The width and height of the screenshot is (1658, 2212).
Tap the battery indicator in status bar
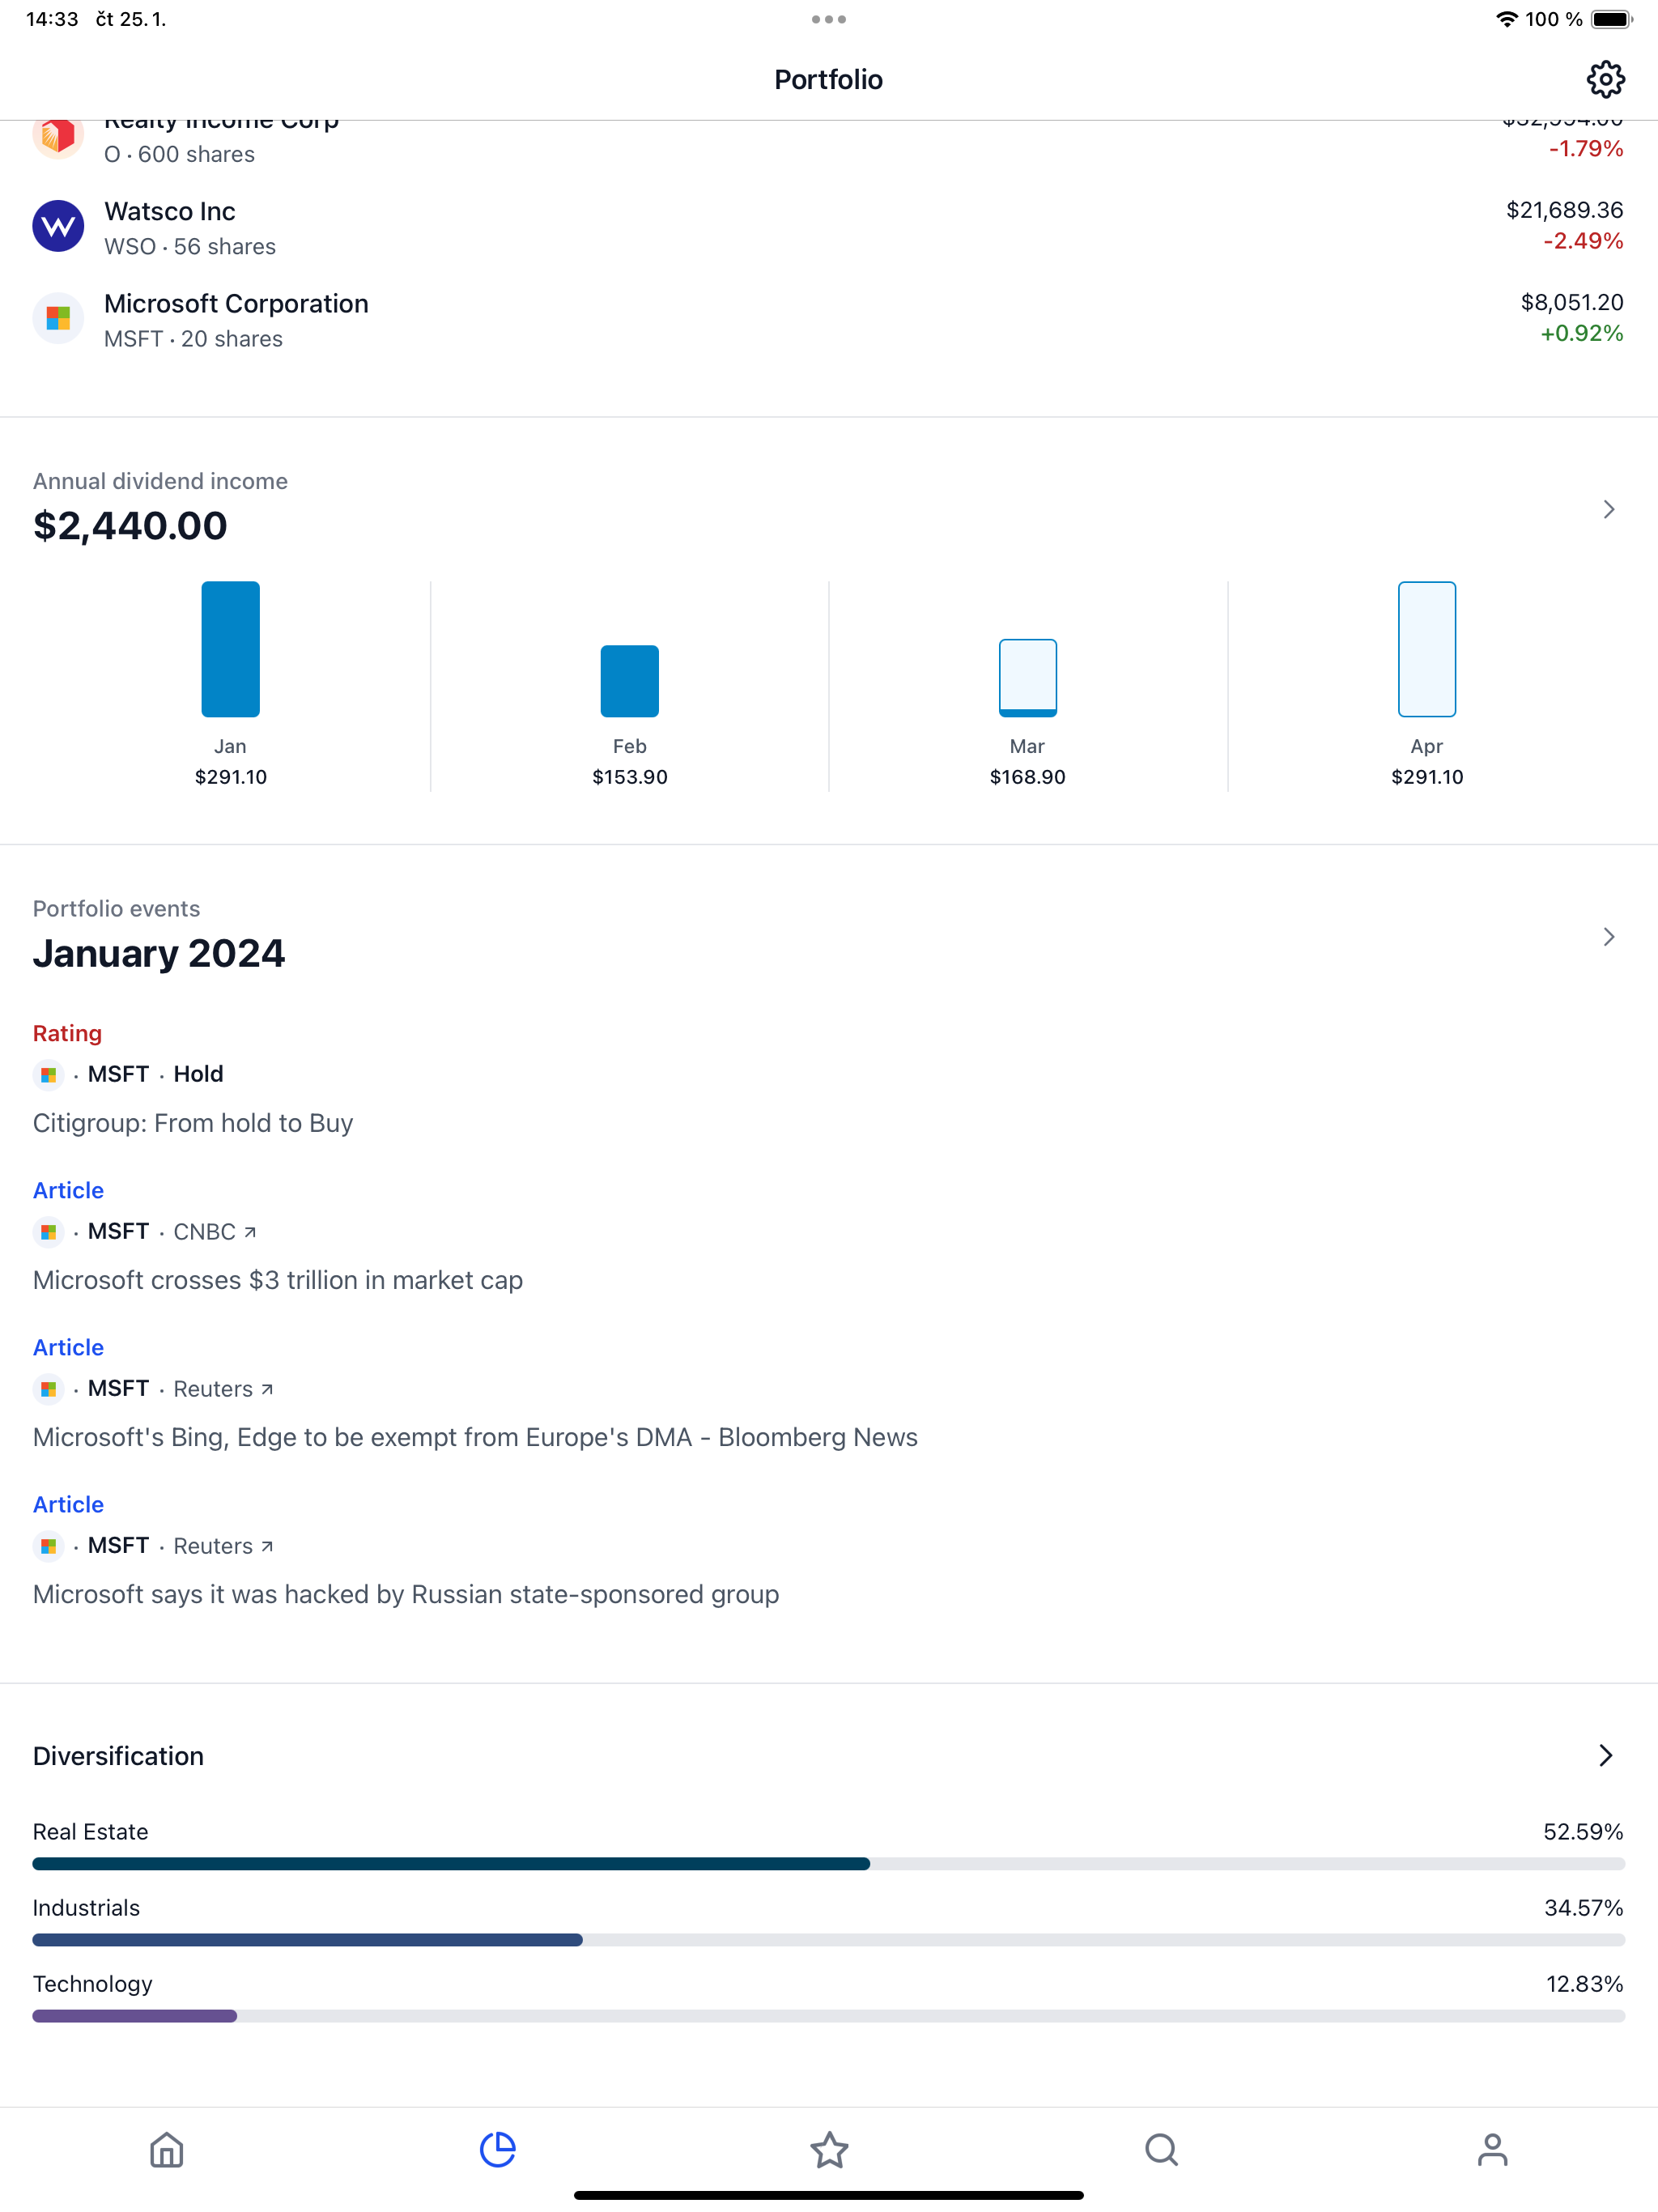tap(1611, 19)
